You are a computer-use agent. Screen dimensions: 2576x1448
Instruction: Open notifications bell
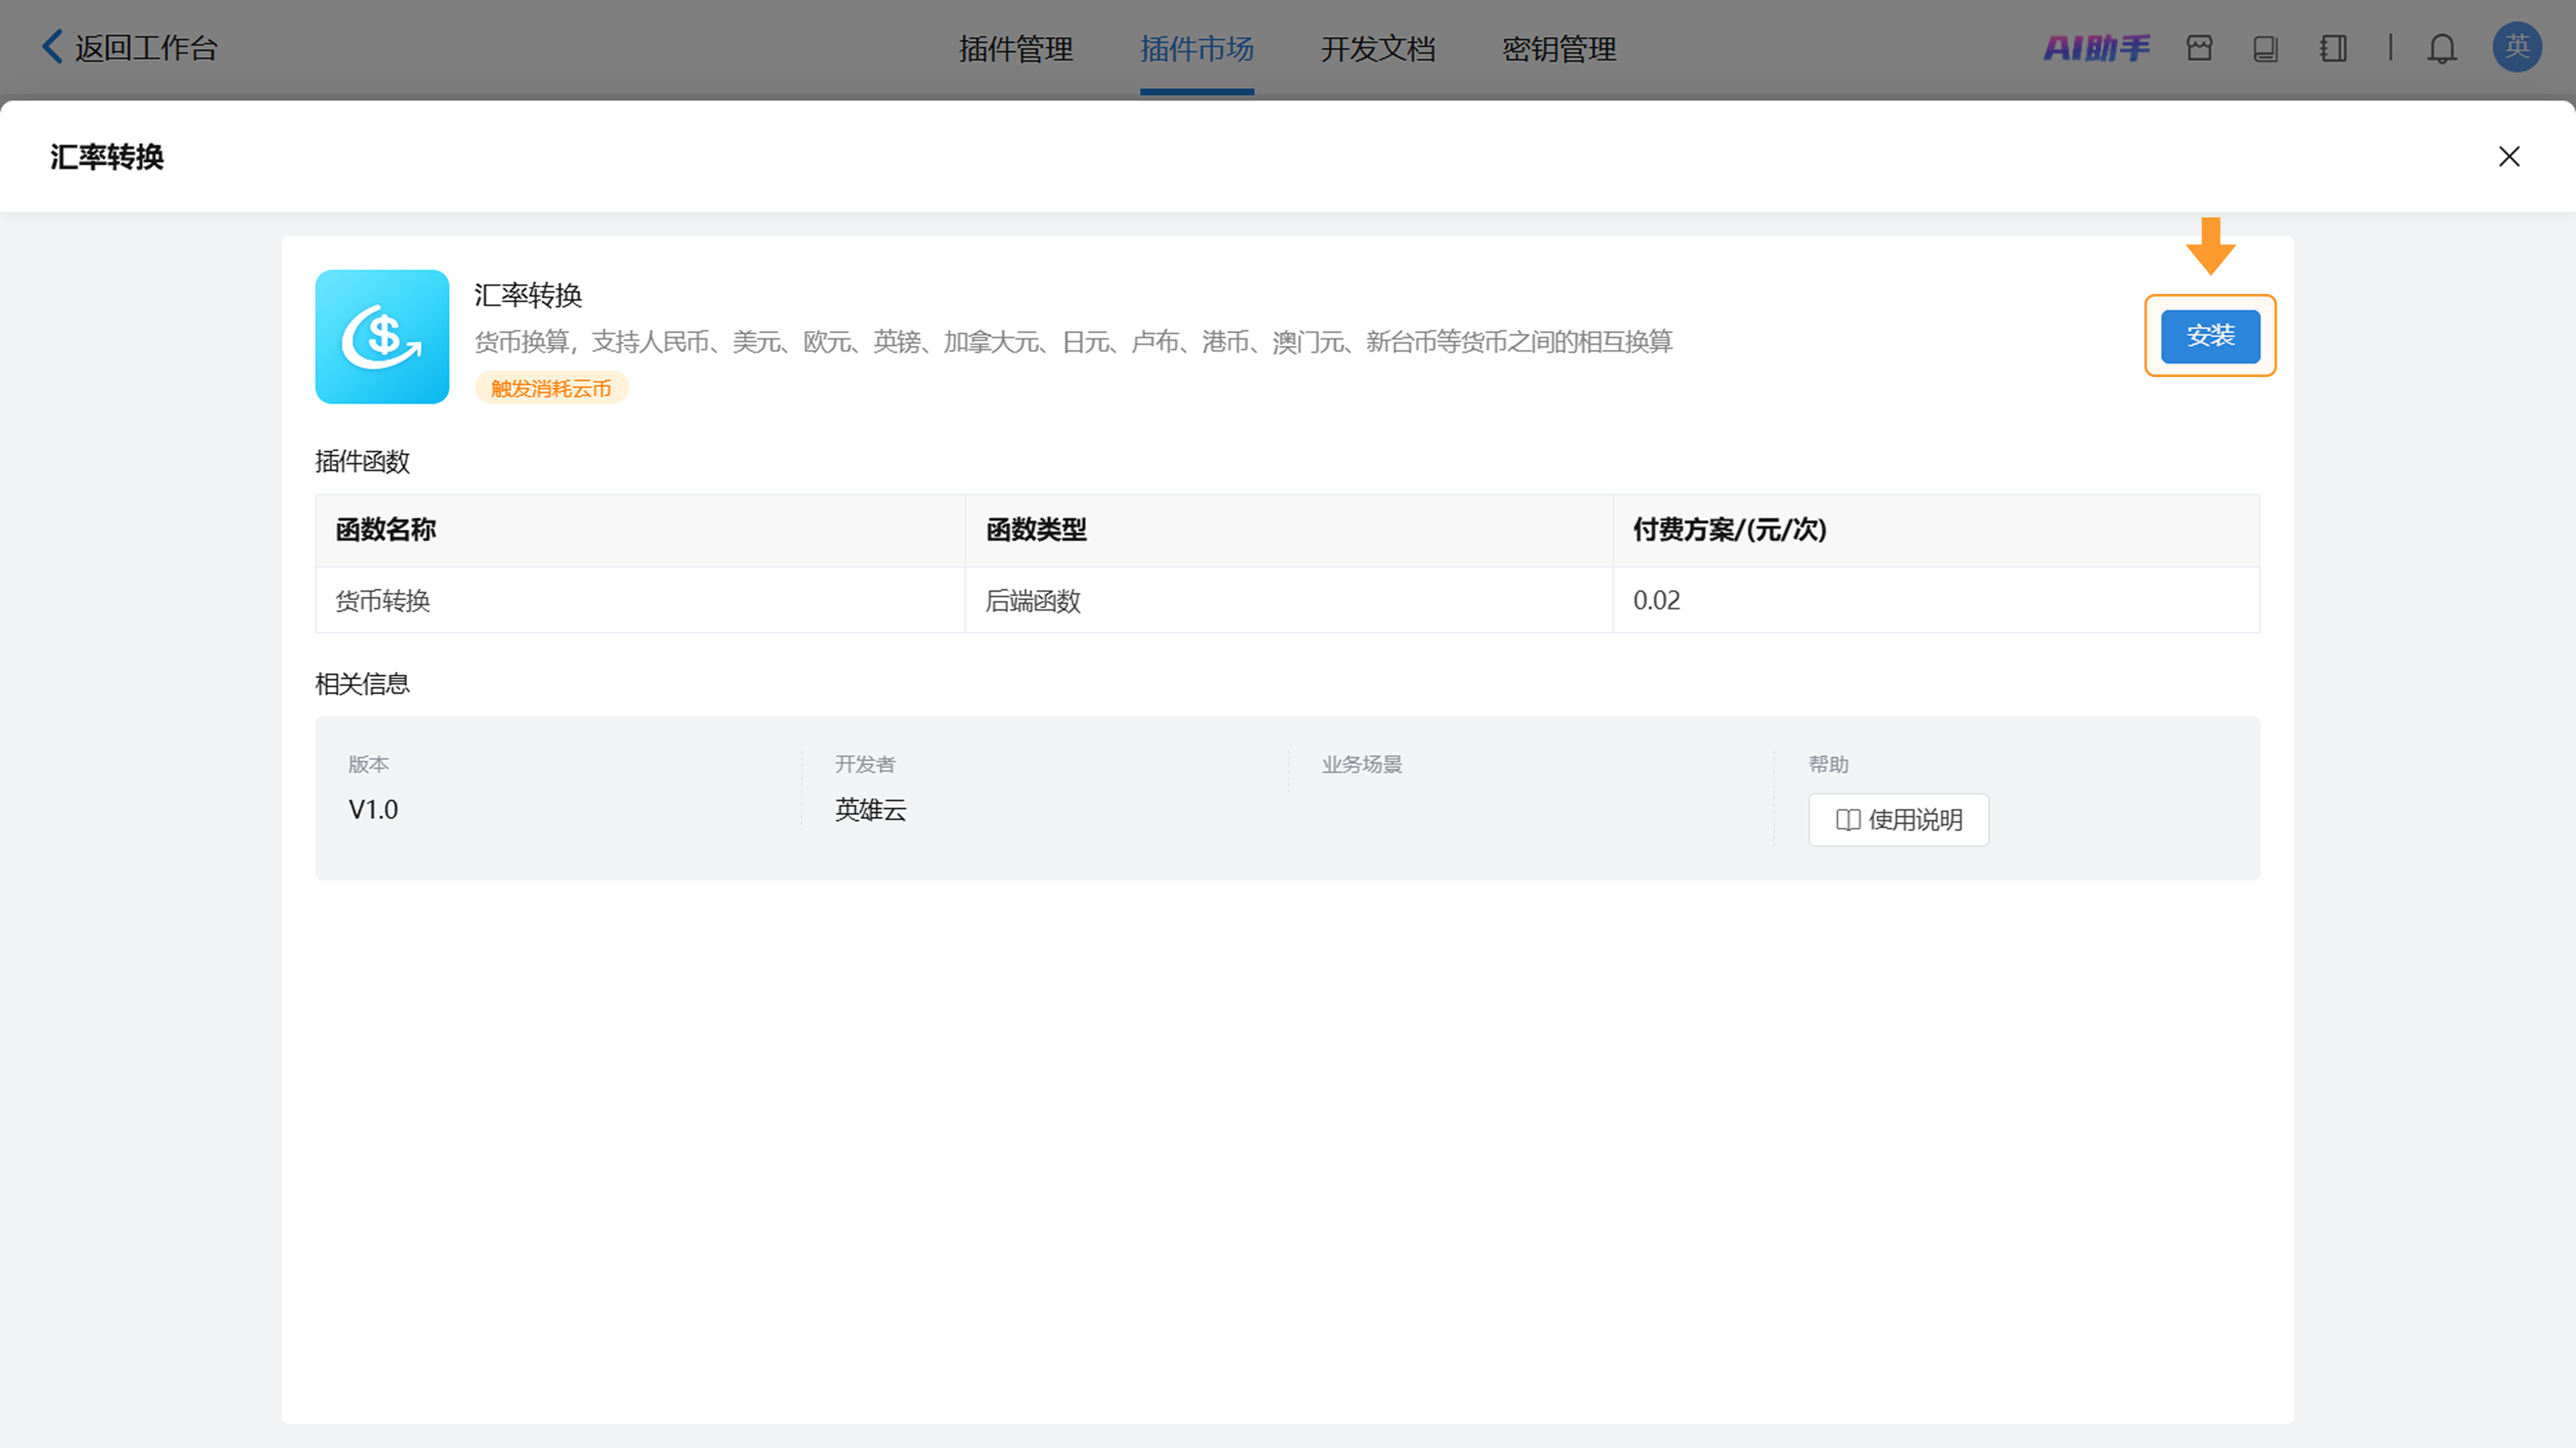2442,48
